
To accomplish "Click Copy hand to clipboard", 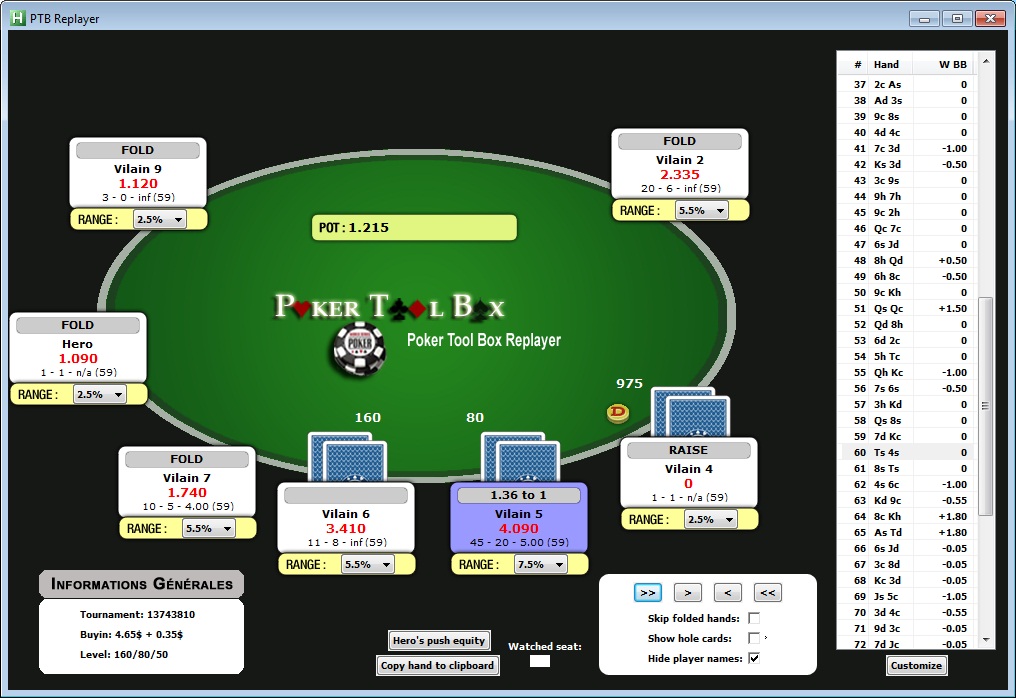I will coord(437,666).
